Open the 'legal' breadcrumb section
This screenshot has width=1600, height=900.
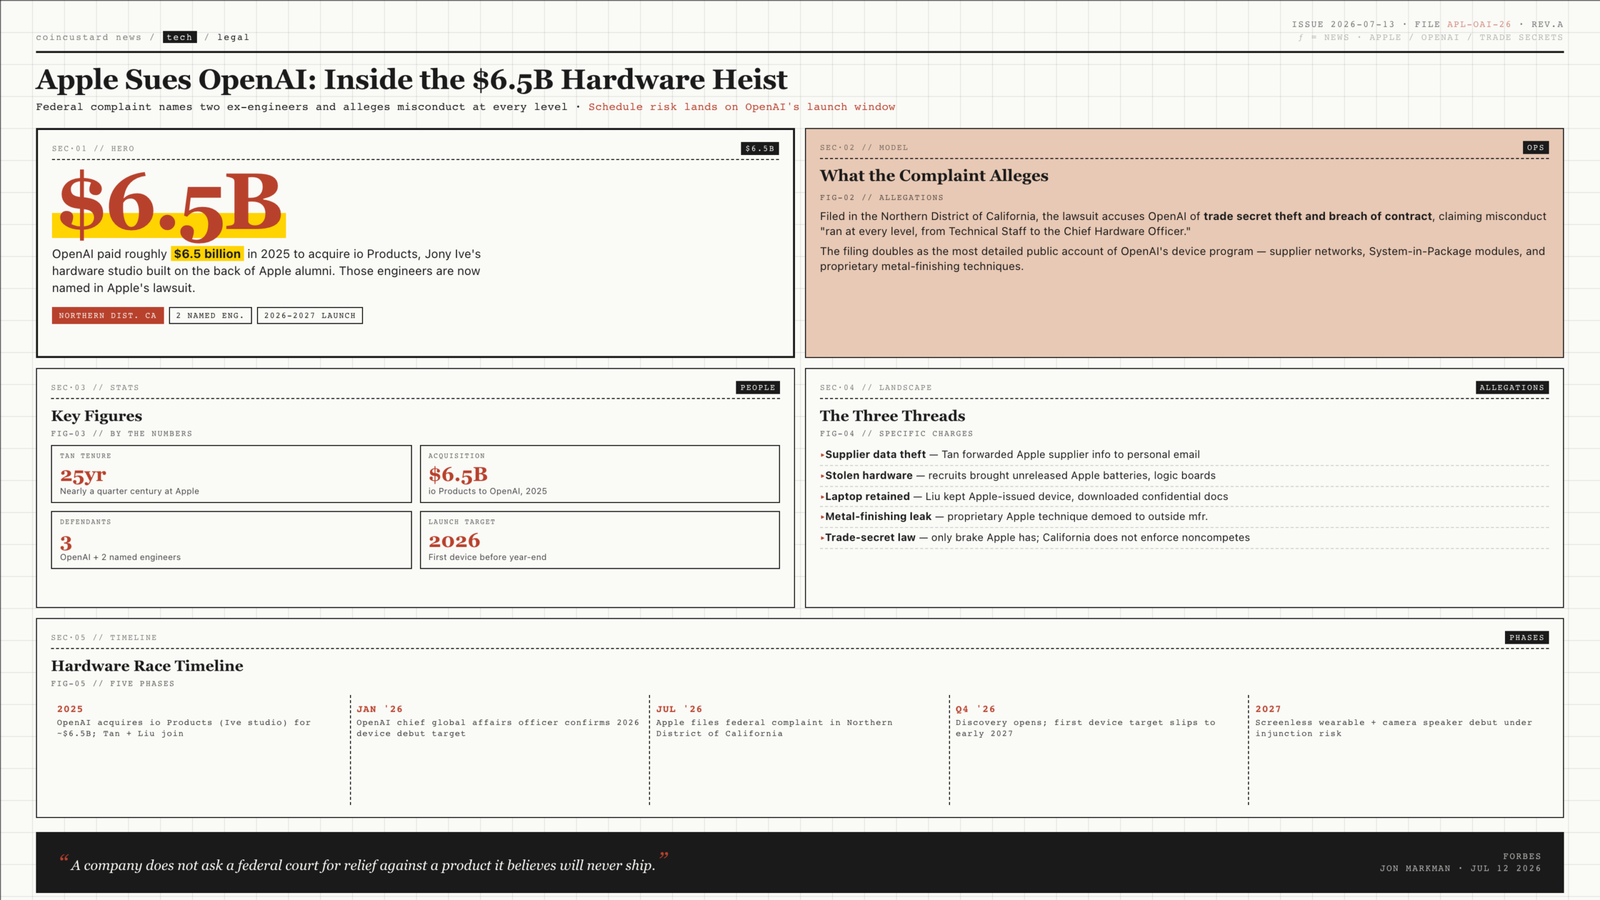pyautogui.click(x=234, y=37)
